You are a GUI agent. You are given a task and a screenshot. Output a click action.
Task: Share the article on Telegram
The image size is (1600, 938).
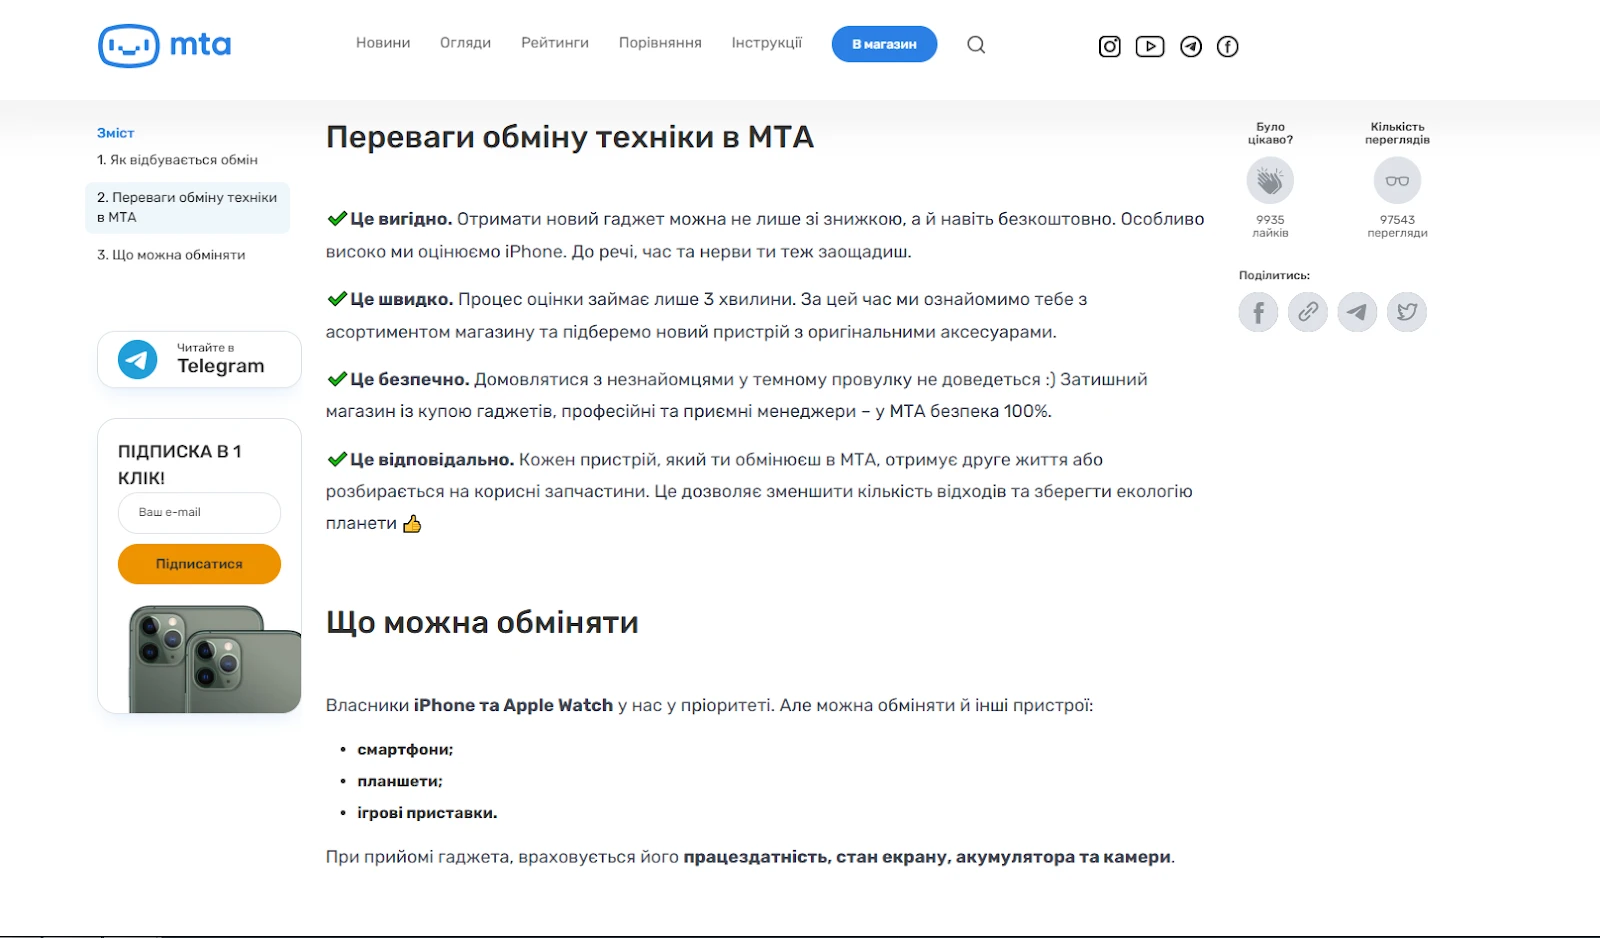click(1357, 311)
